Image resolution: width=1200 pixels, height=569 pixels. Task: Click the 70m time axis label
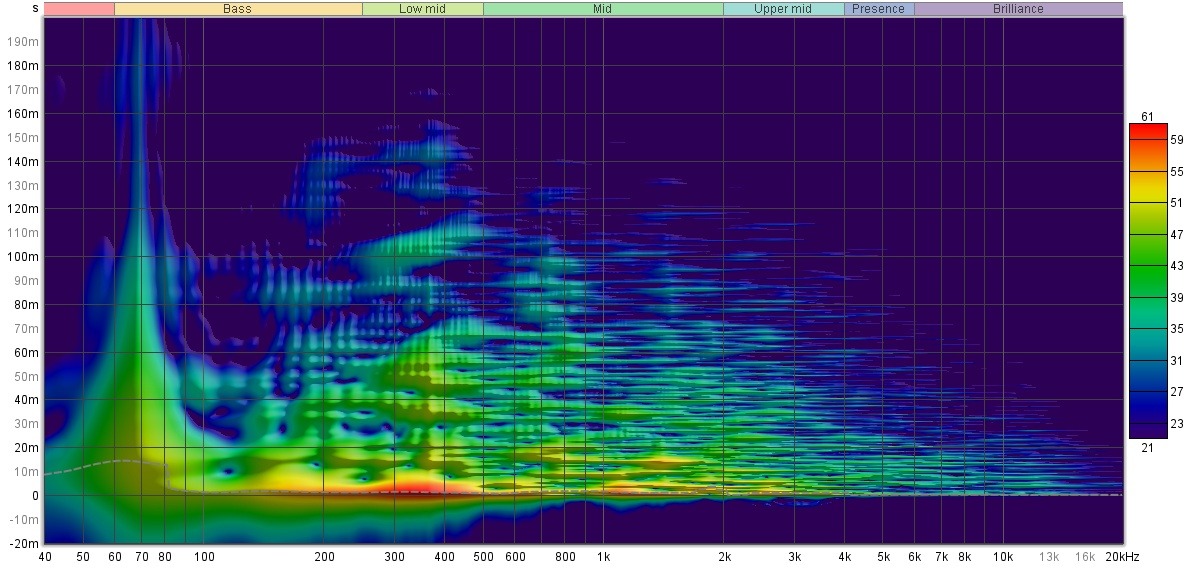tap(27, 328)
